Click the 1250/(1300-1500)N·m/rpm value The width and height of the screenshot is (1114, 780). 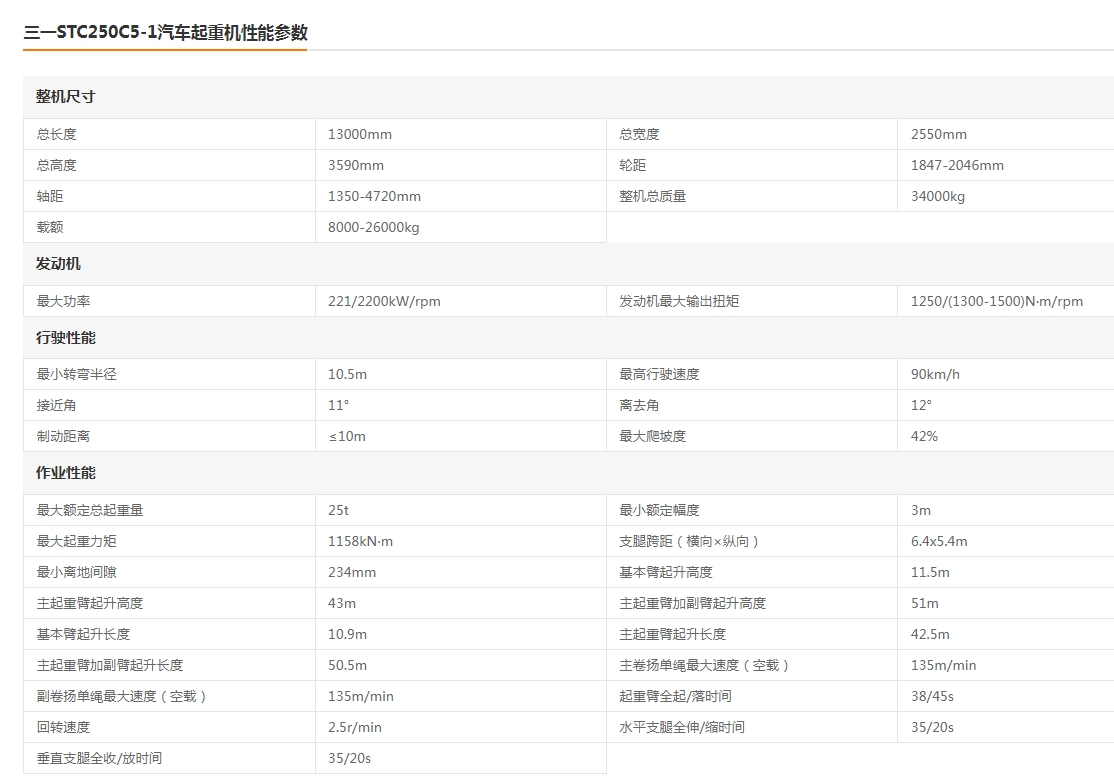tap(997, 301)
